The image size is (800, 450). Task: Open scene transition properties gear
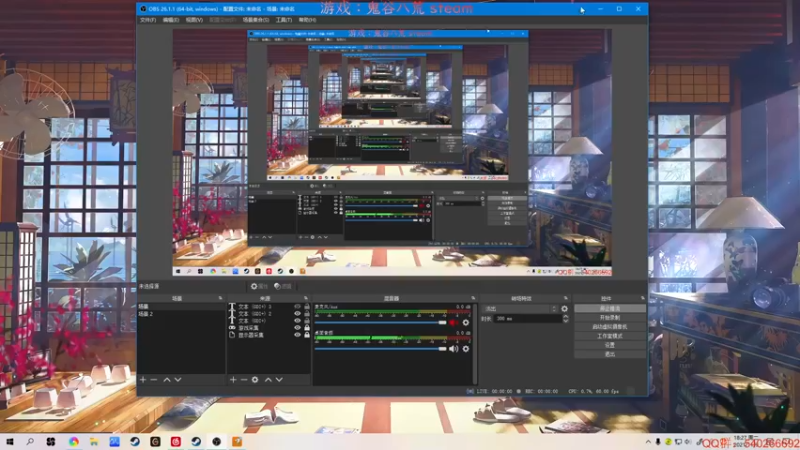click(564, 309)
